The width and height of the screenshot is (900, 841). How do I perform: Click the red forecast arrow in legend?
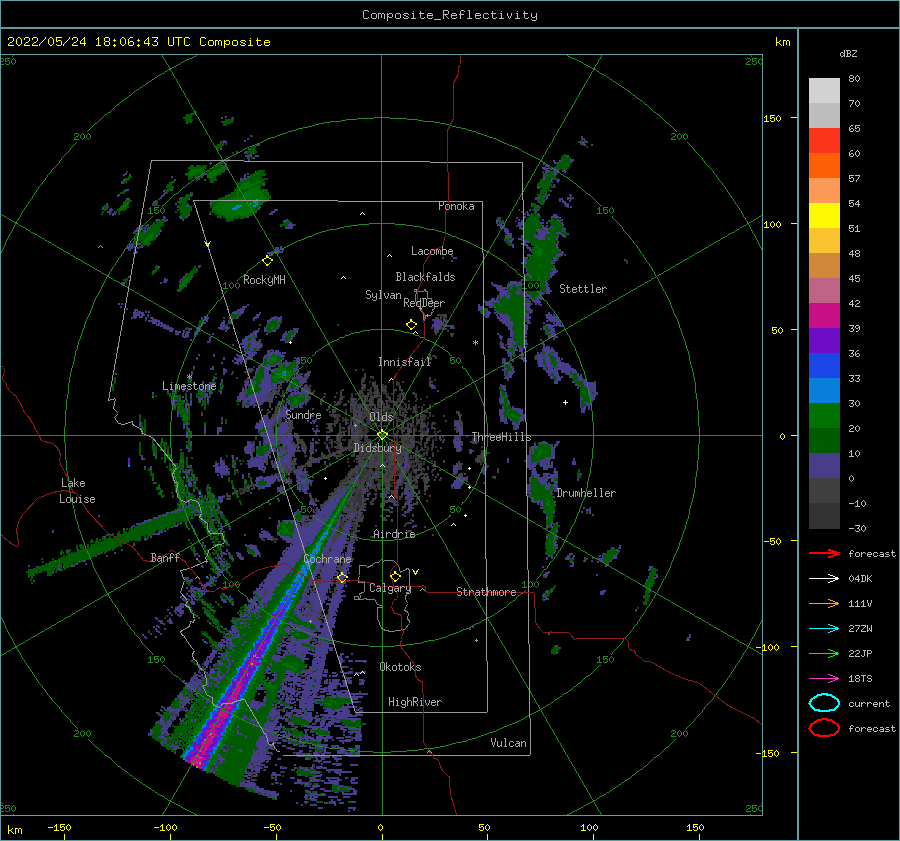(x=824, y=553)
